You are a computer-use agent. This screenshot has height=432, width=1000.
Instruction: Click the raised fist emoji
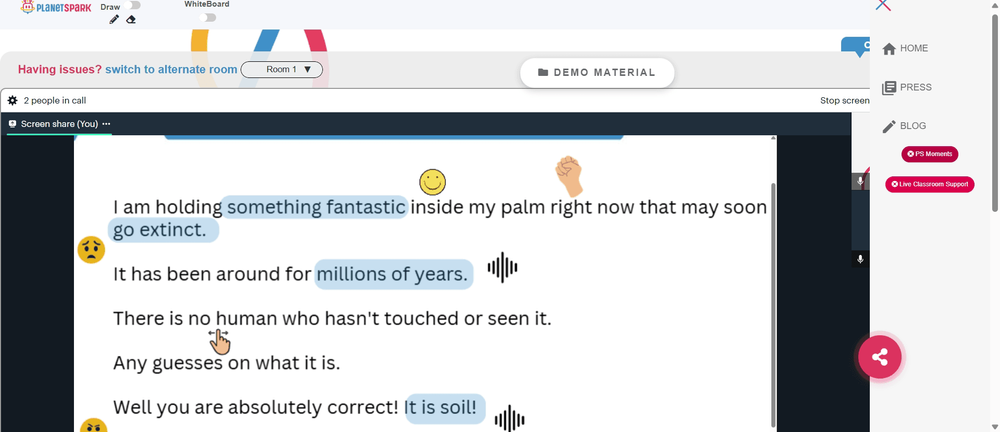[x=569, y=176]
